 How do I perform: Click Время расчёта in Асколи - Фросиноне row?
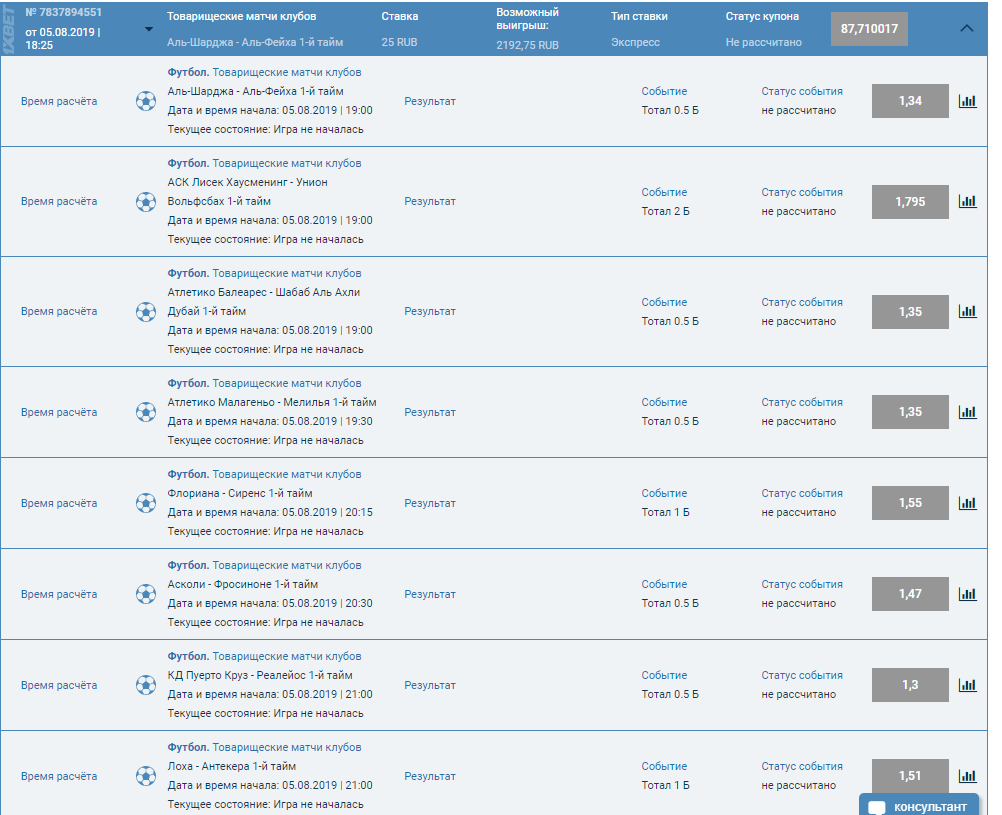(x=59, y=594)
